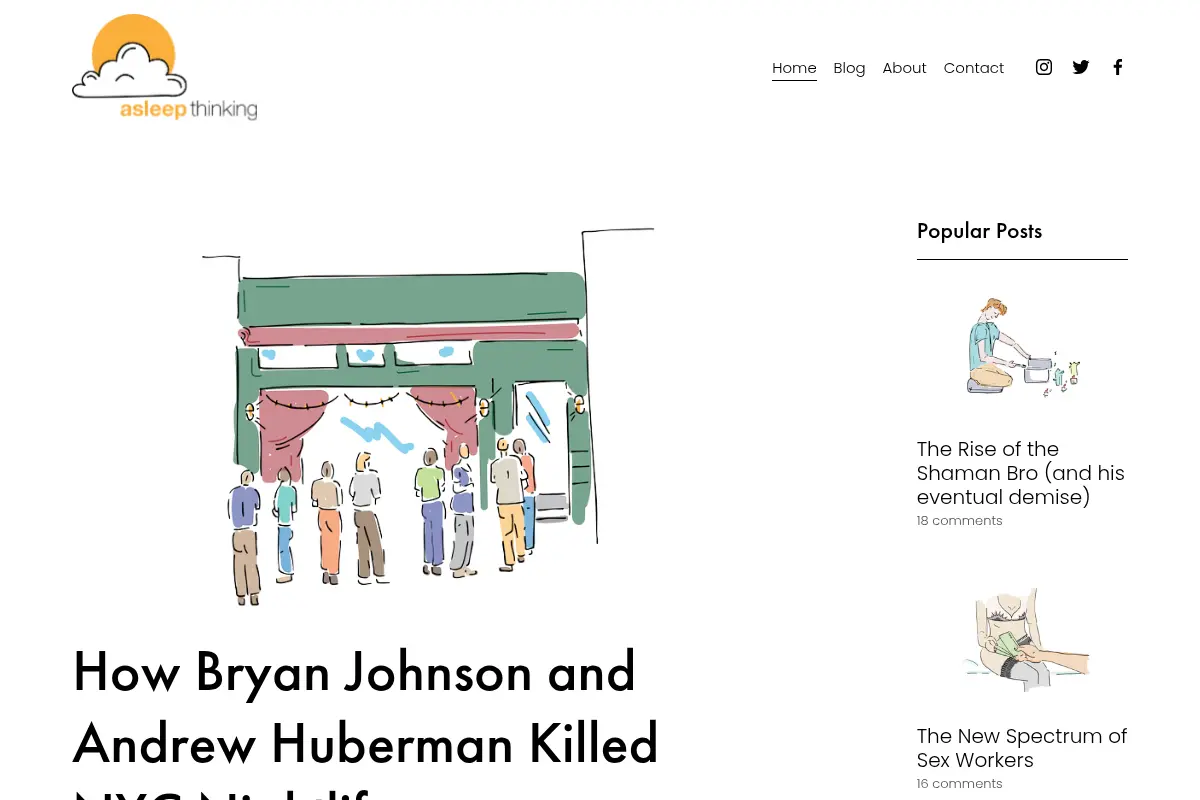Open the About page

904,68
